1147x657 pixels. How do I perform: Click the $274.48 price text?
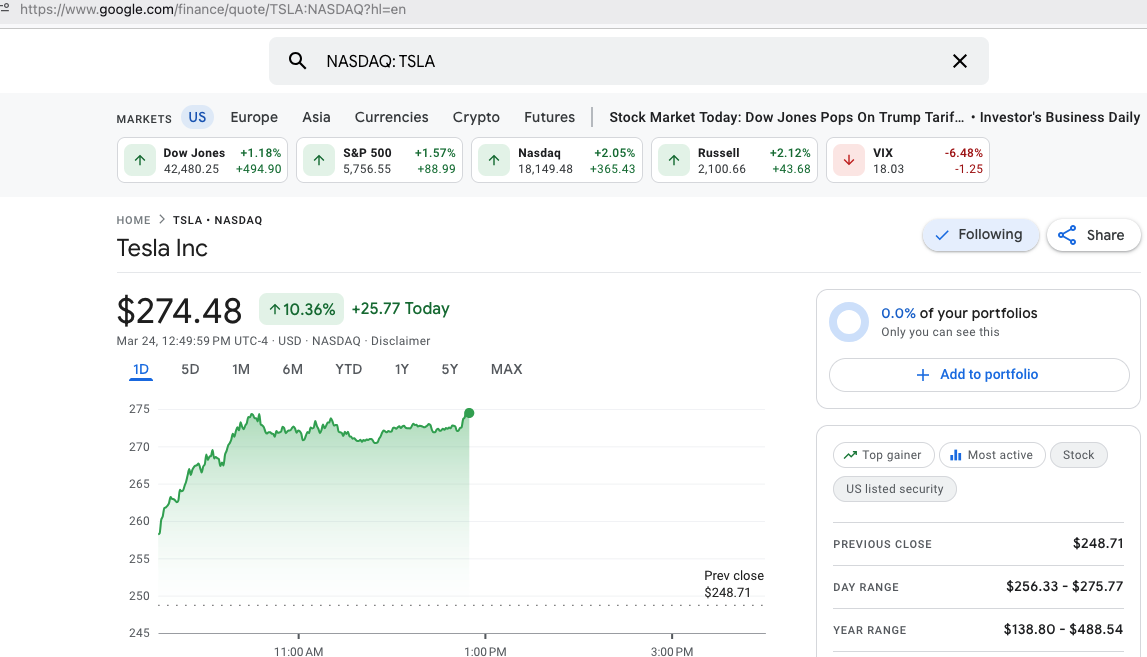(x=179, y=310)
